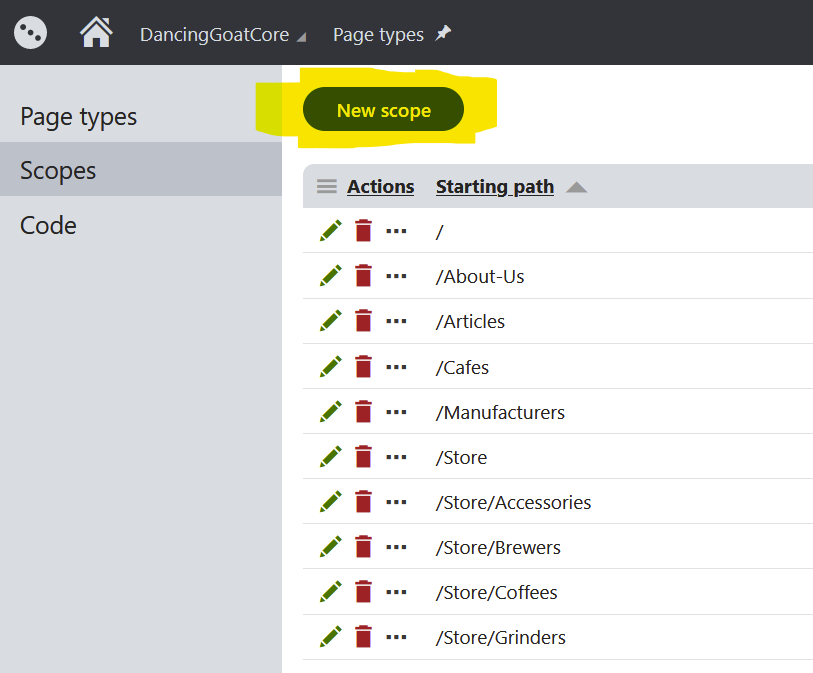Screen dimensions: 813x673
Task: Open more actions for /Articles
Action: [396, 321]
